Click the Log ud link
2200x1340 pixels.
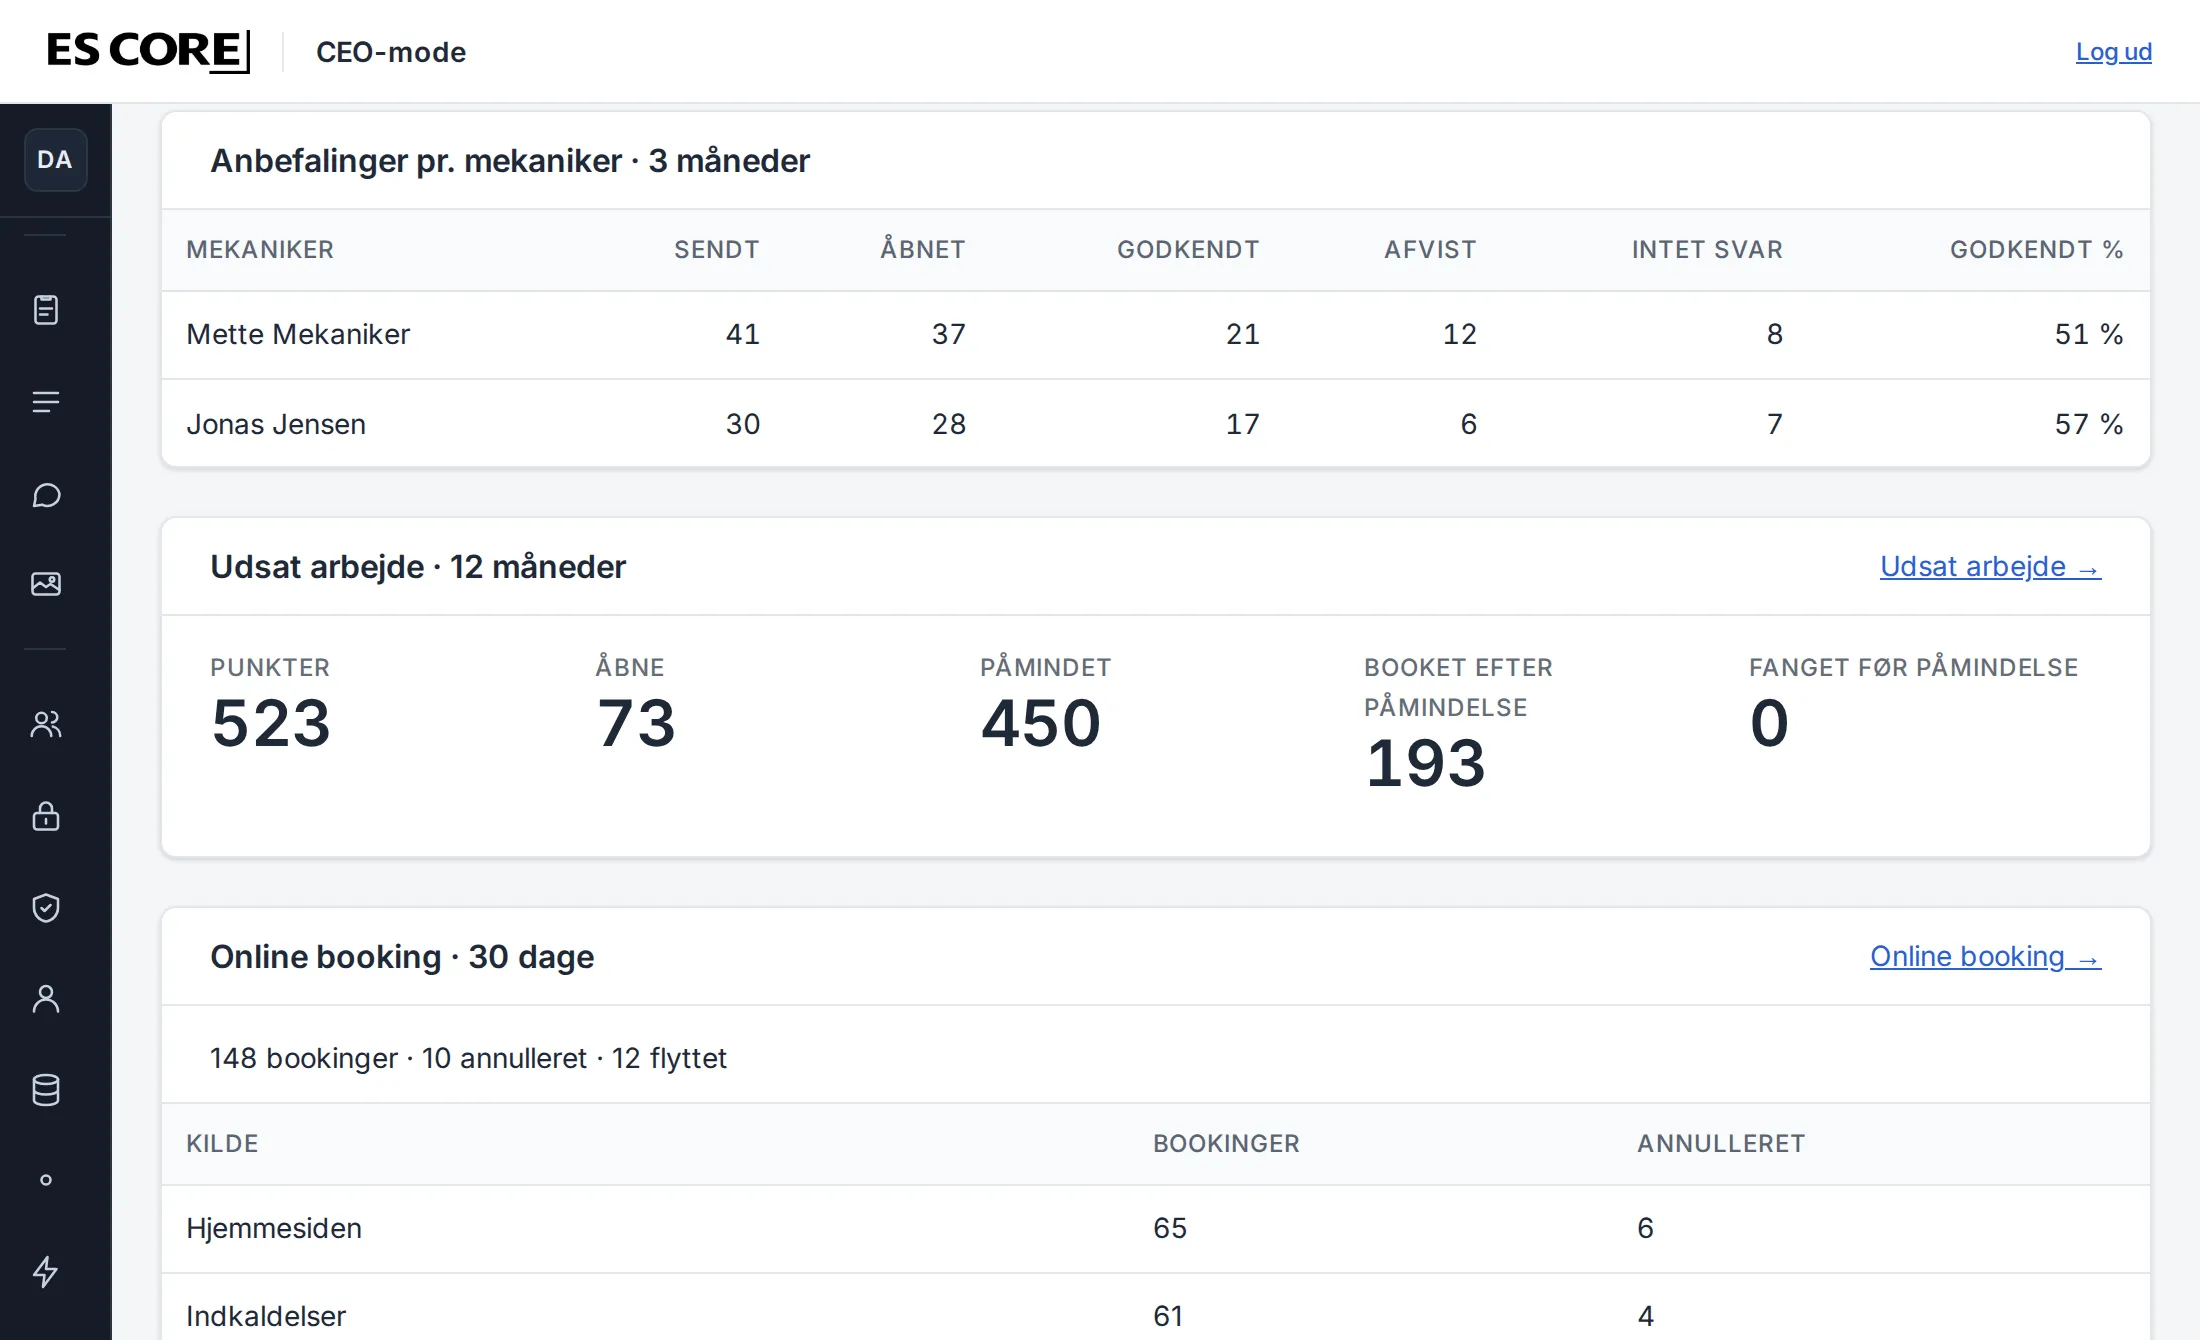click(x=2113, y=52)
